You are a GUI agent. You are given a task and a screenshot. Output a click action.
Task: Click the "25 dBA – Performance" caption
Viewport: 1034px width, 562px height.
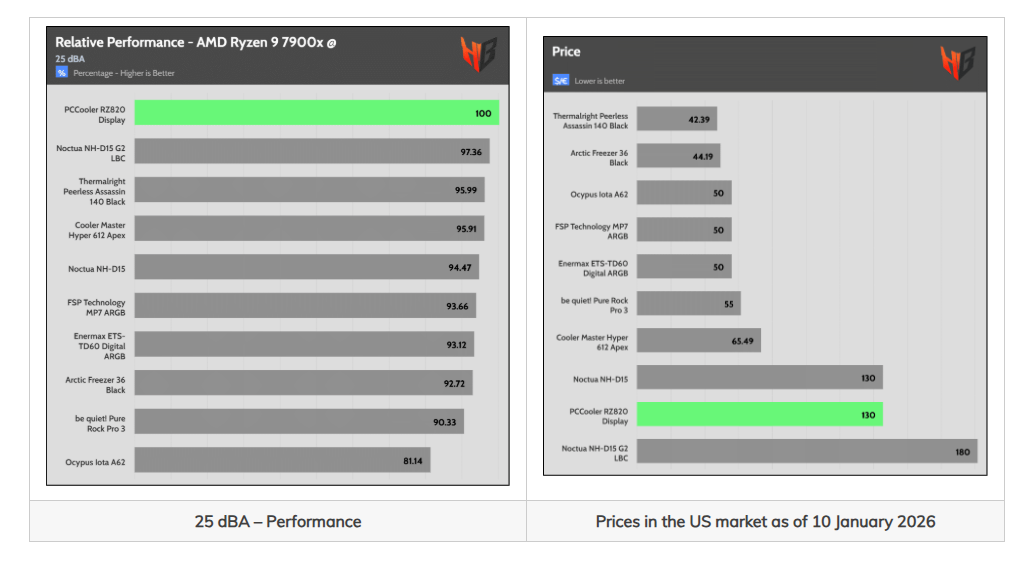(278, 521)
